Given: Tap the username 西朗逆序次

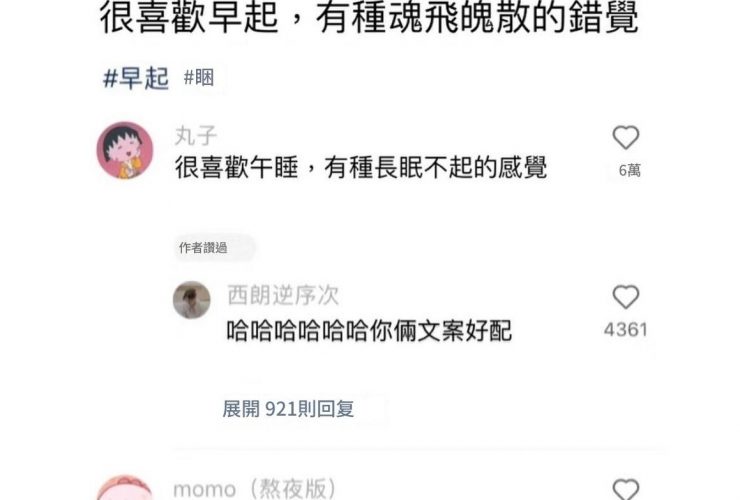Looking at the screenshot, I should pos(283,296).
